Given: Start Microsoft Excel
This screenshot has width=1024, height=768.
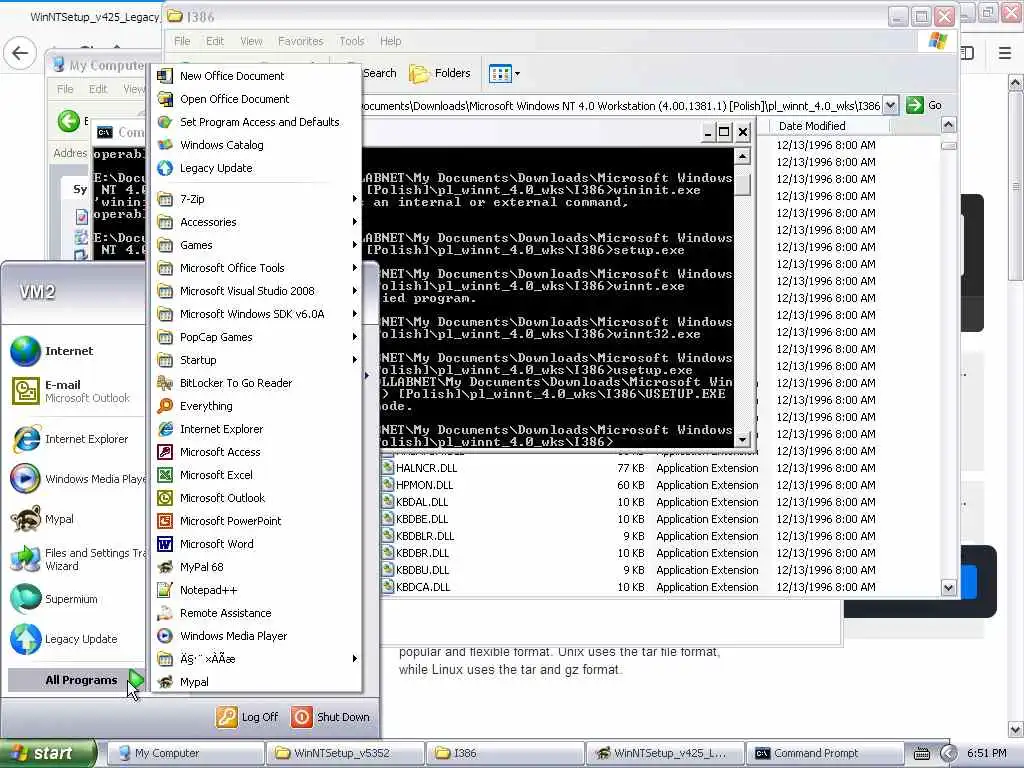Looking at the screenshot, I should (x=257, y=475).
